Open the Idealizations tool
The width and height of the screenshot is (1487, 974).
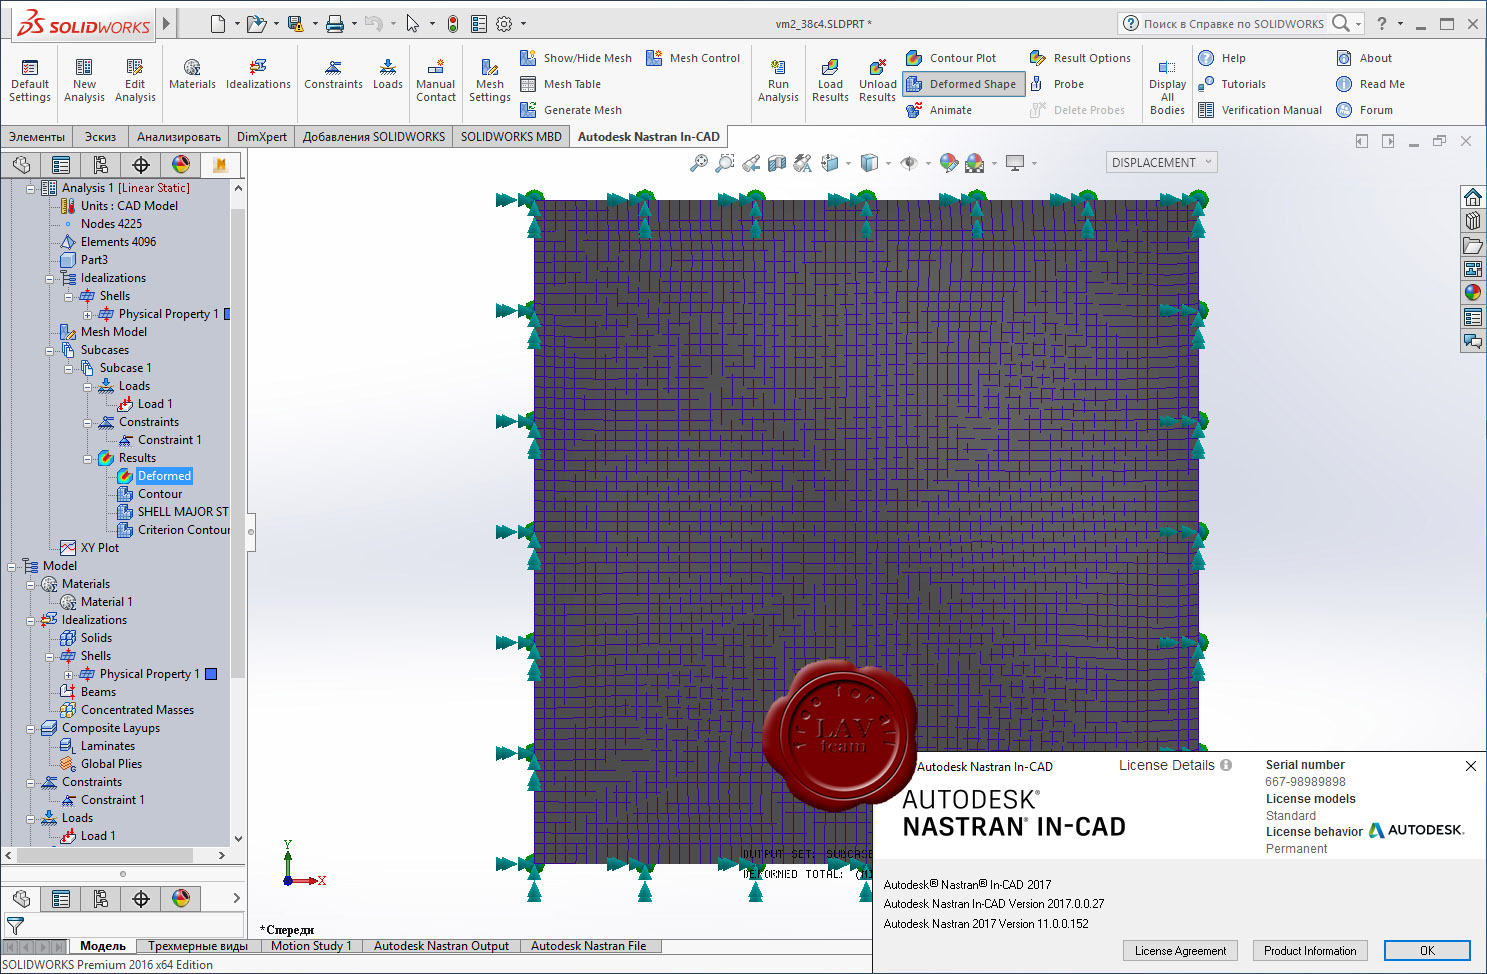click(x=258, y=75)
